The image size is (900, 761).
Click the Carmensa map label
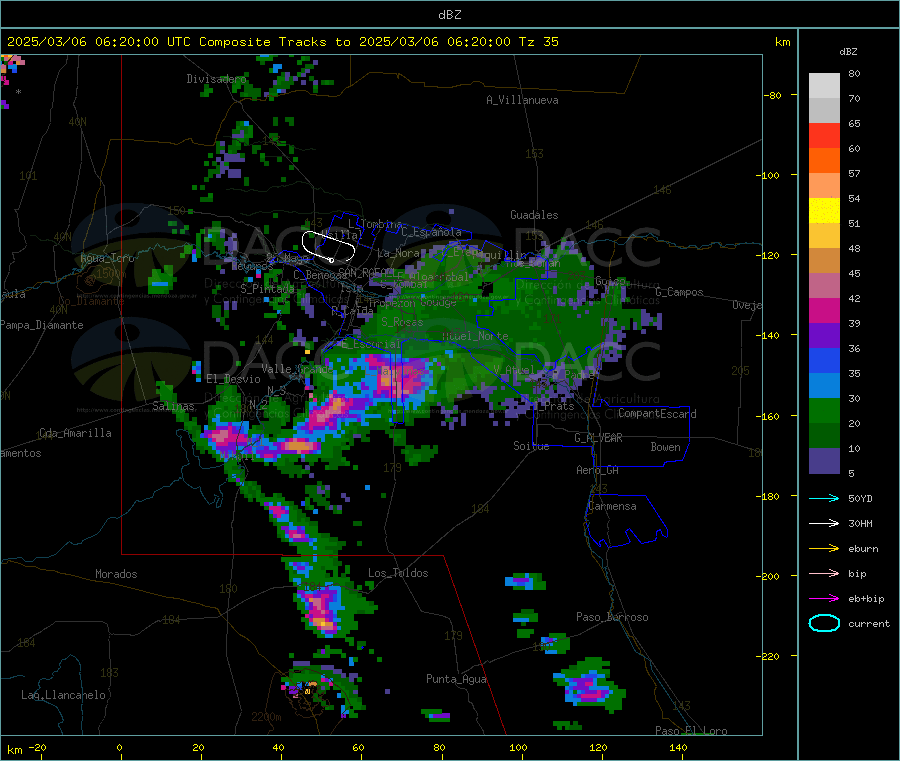612,506
